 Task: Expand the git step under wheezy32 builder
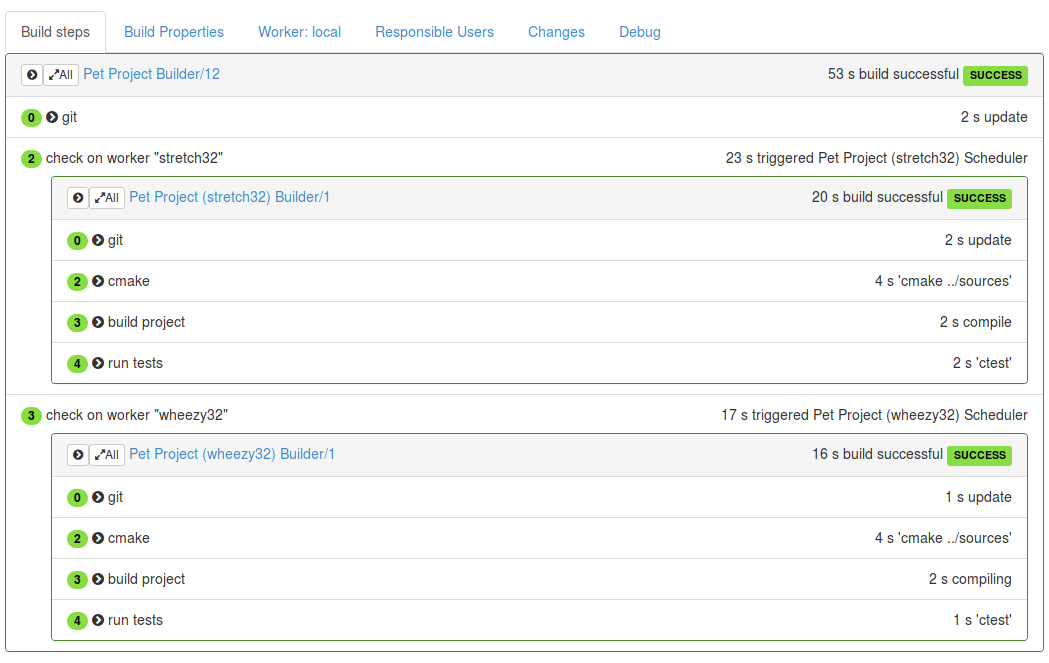click(x=98, y=497)
